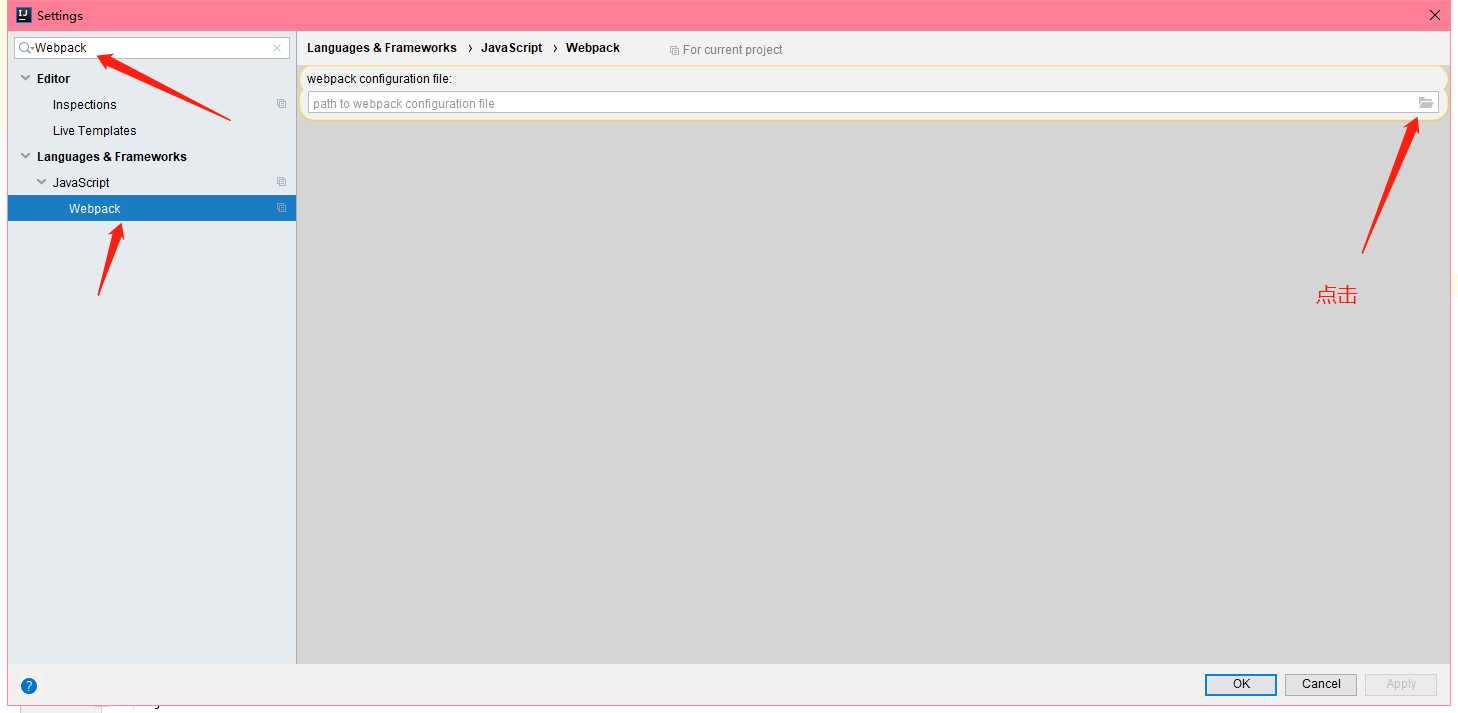This screenshot has height=713, width=1458.
Task: Confirm settings with the OK button
Action: pyautogui.click(x=1241, y=684)
